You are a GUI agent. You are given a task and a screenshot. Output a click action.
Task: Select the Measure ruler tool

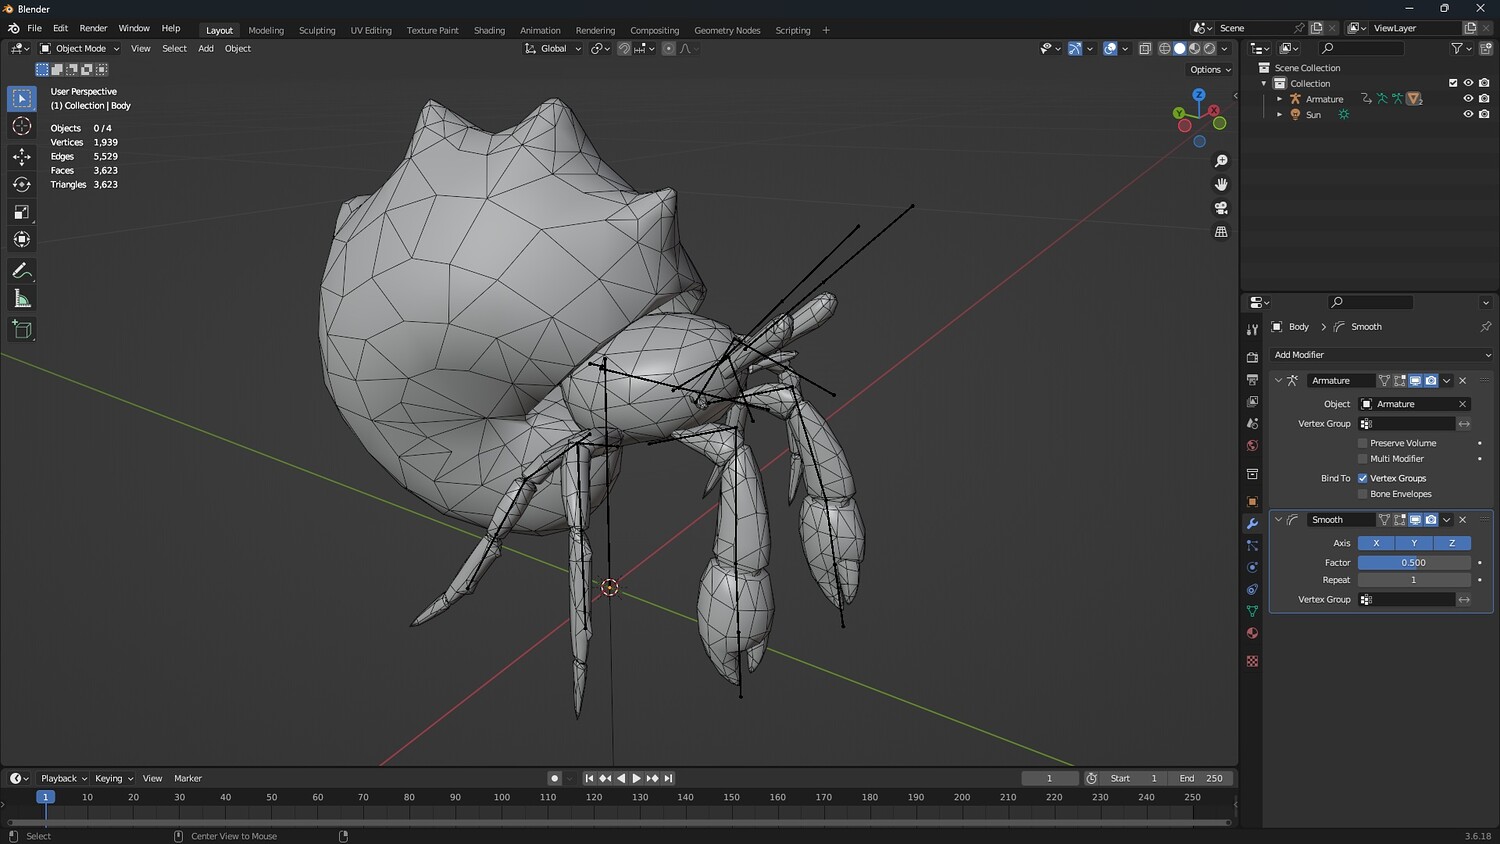click(x=21, y=299)
